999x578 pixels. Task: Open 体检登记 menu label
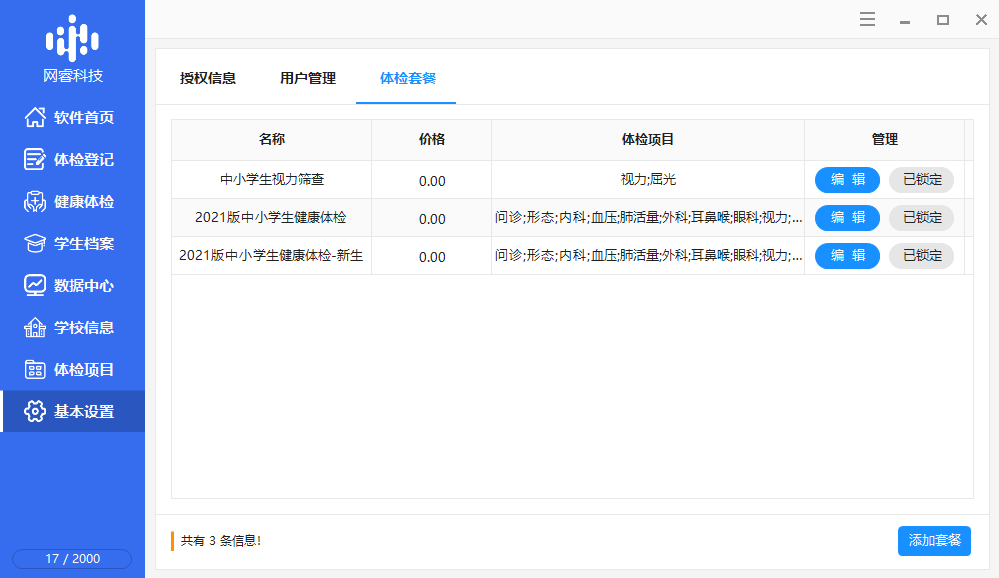(x=84, y=159)
